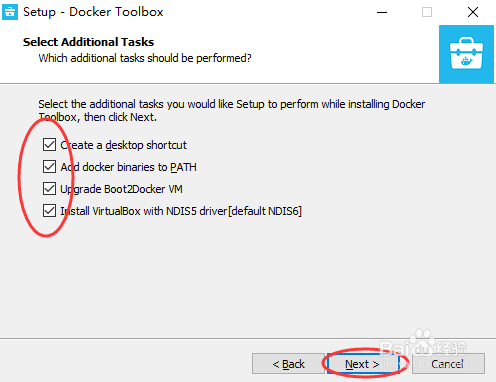Image resolution: width=496 pixels, height=382 pixels.
Task: Click the 'Upgrade Boot2Docker VM' label text
Action: point(121,189)
